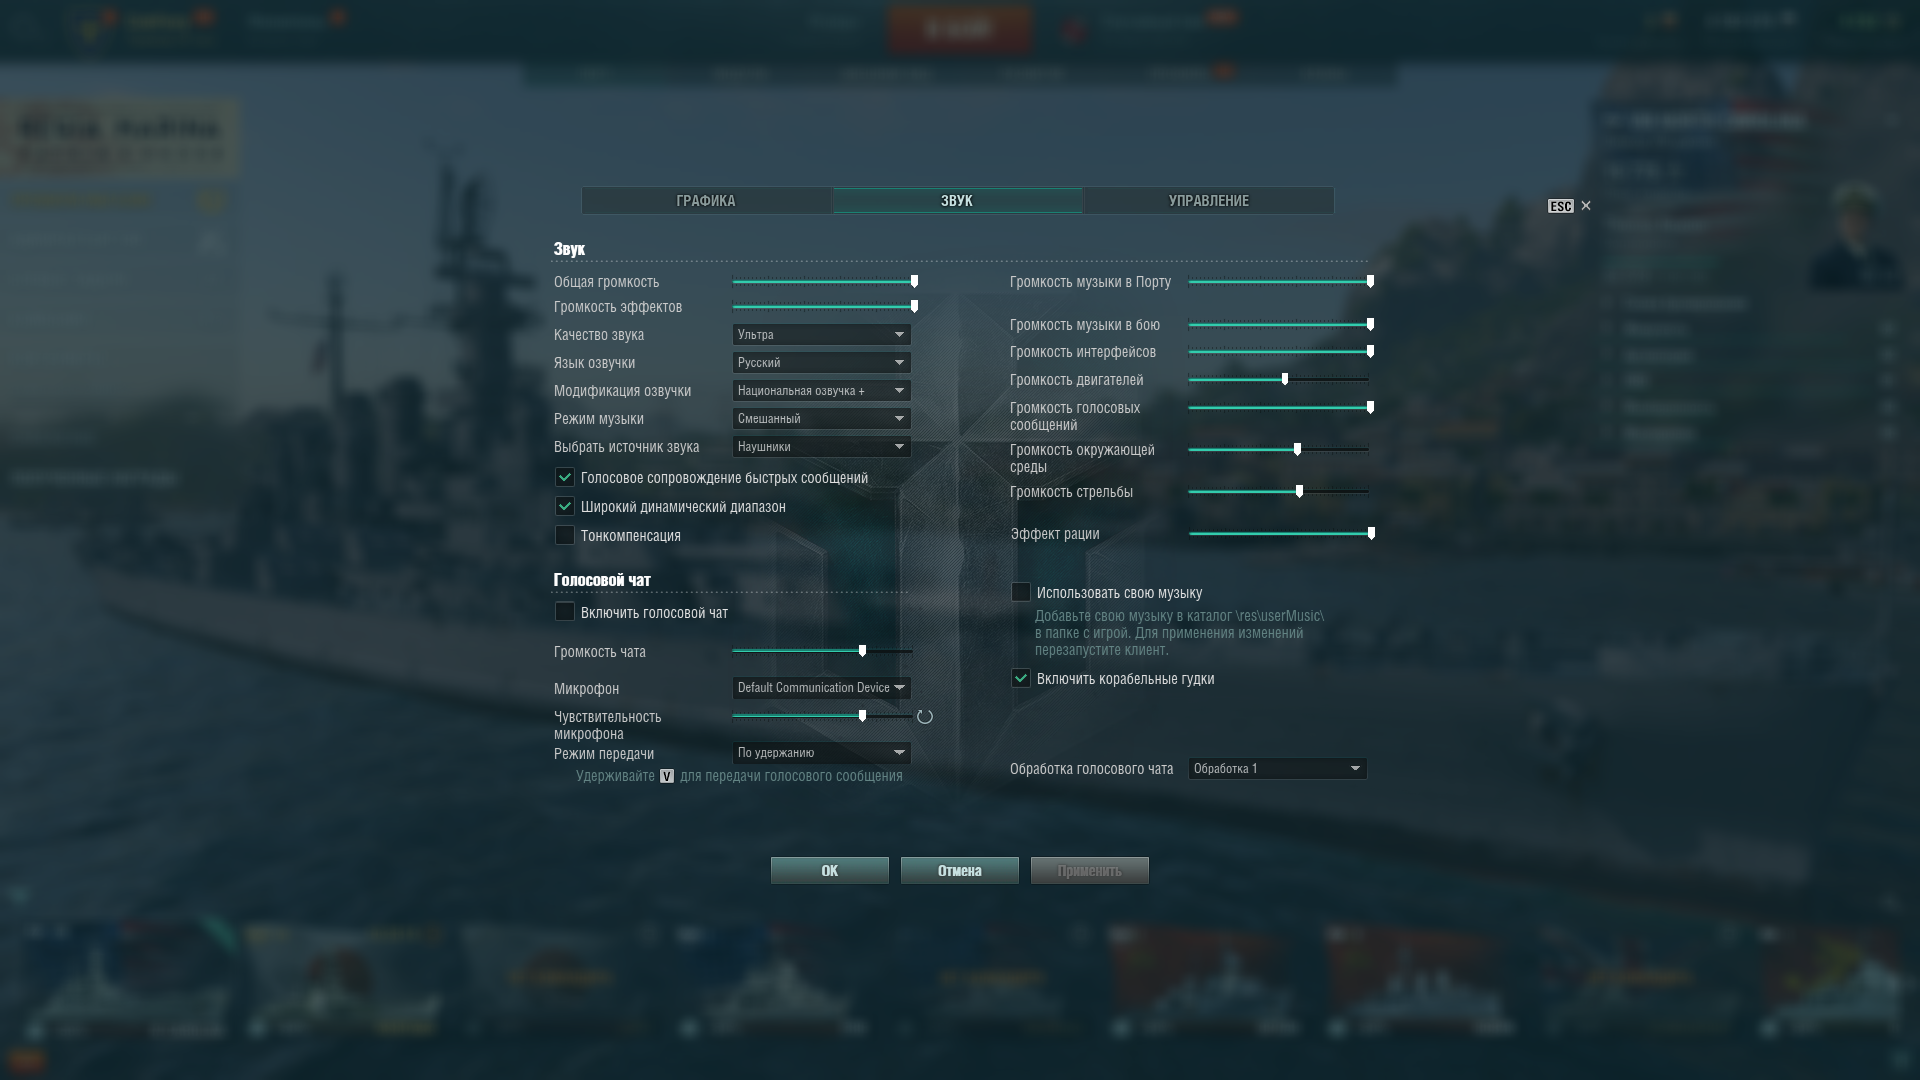Open the Выбрать источник звука dropdown
This screenshot has height=1080, width=1920.
click(821, 447)
